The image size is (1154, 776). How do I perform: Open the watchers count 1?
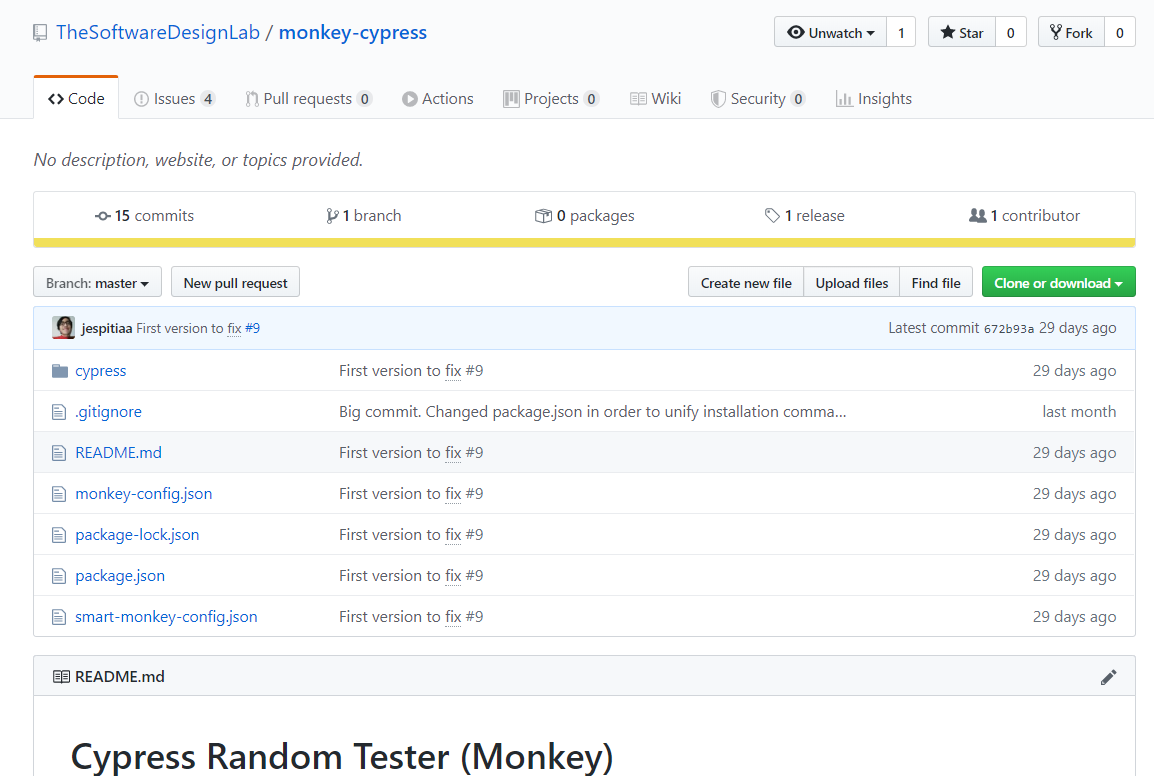(901, 32)
